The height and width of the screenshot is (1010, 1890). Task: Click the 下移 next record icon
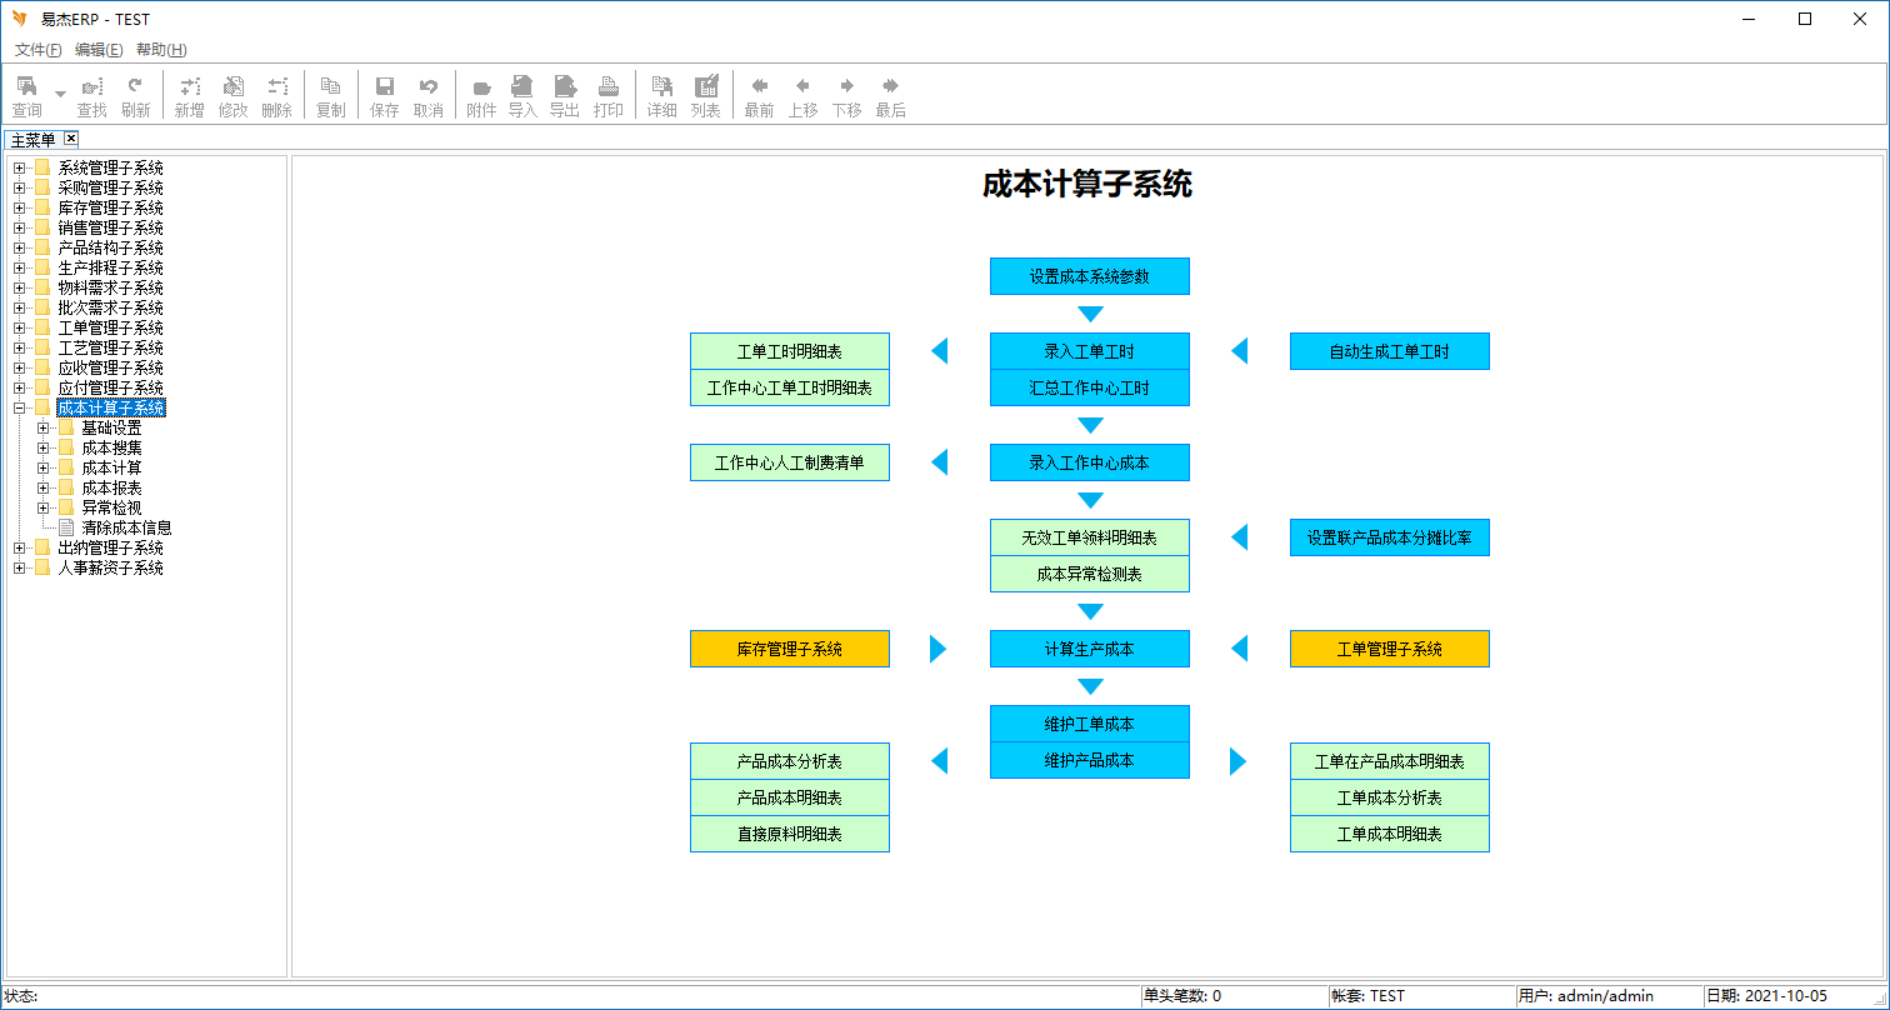coord(847,96)
